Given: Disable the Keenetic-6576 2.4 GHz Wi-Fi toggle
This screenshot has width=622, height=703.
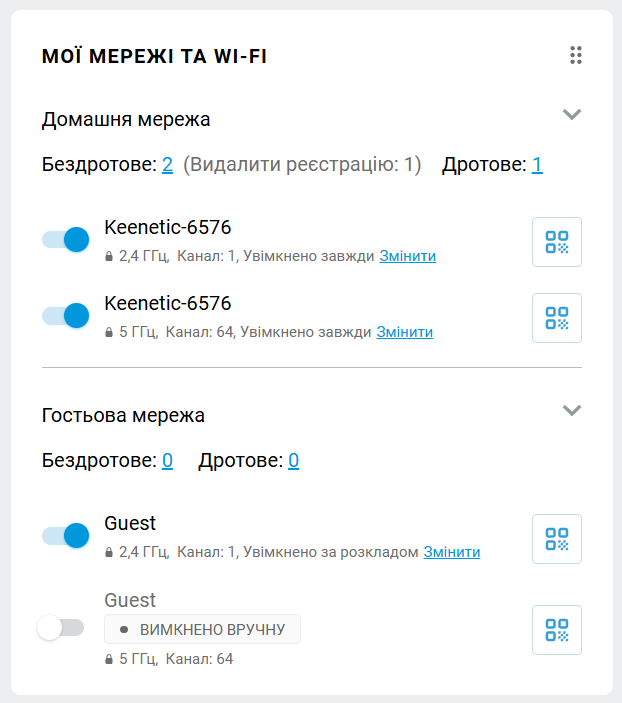Looking at the screenshot, I should pos(66,240).
